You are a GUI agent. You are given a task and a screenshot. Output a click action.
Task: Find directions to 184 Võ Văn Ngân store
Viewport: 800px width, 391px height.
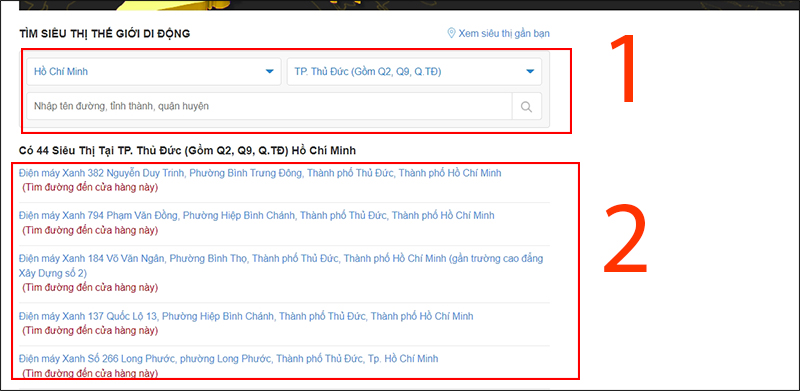click(x=90, y=287)
